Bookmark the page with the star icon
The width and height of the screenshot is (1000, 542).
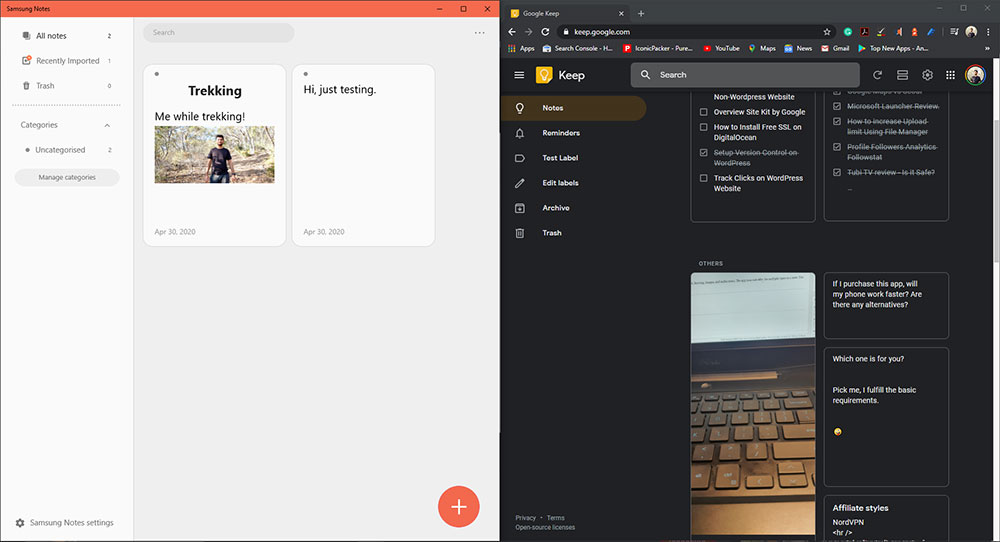[827, 32]
